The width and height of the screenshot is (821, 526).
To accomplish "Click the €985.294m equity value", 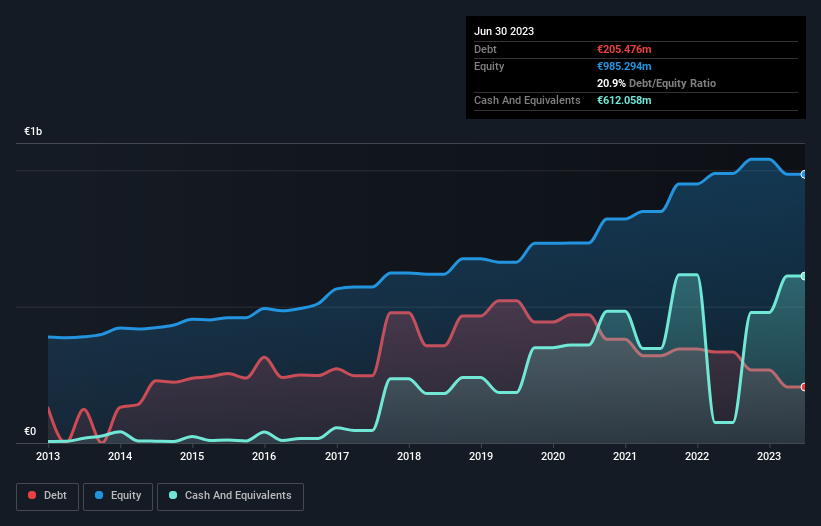I will click(x=624, y=66).
